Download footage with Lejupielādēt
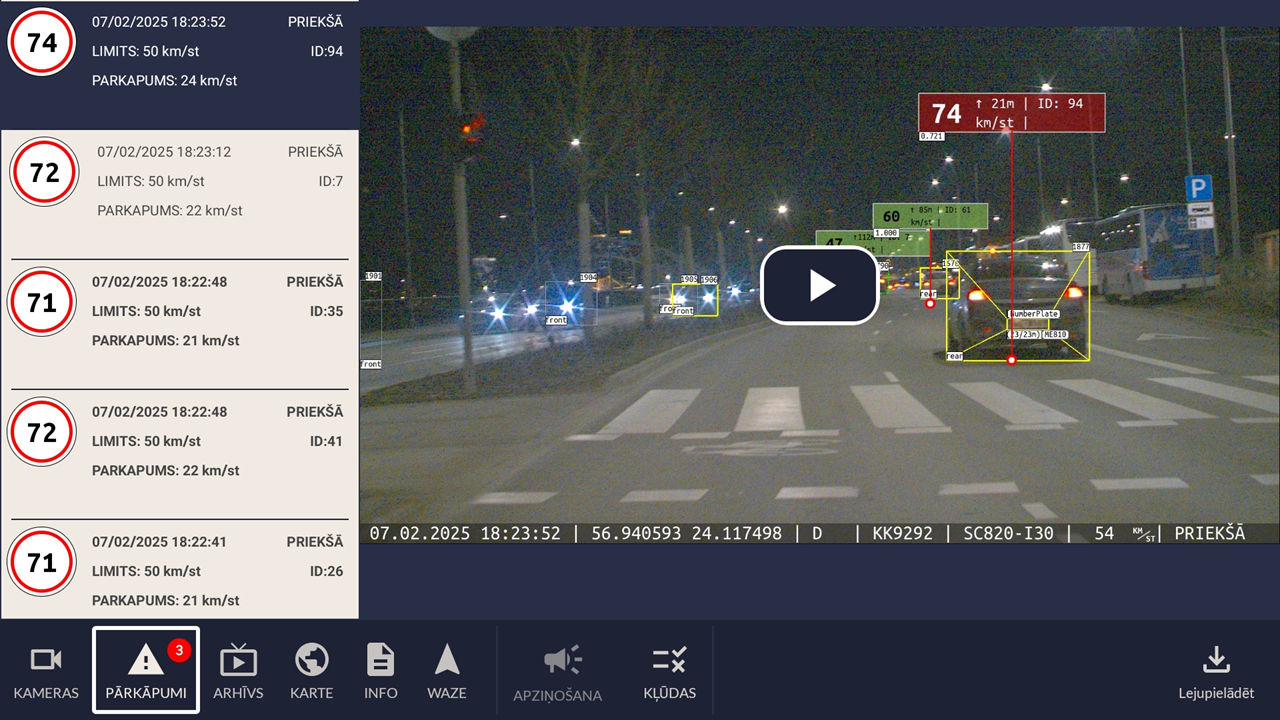 point(1215,671)
